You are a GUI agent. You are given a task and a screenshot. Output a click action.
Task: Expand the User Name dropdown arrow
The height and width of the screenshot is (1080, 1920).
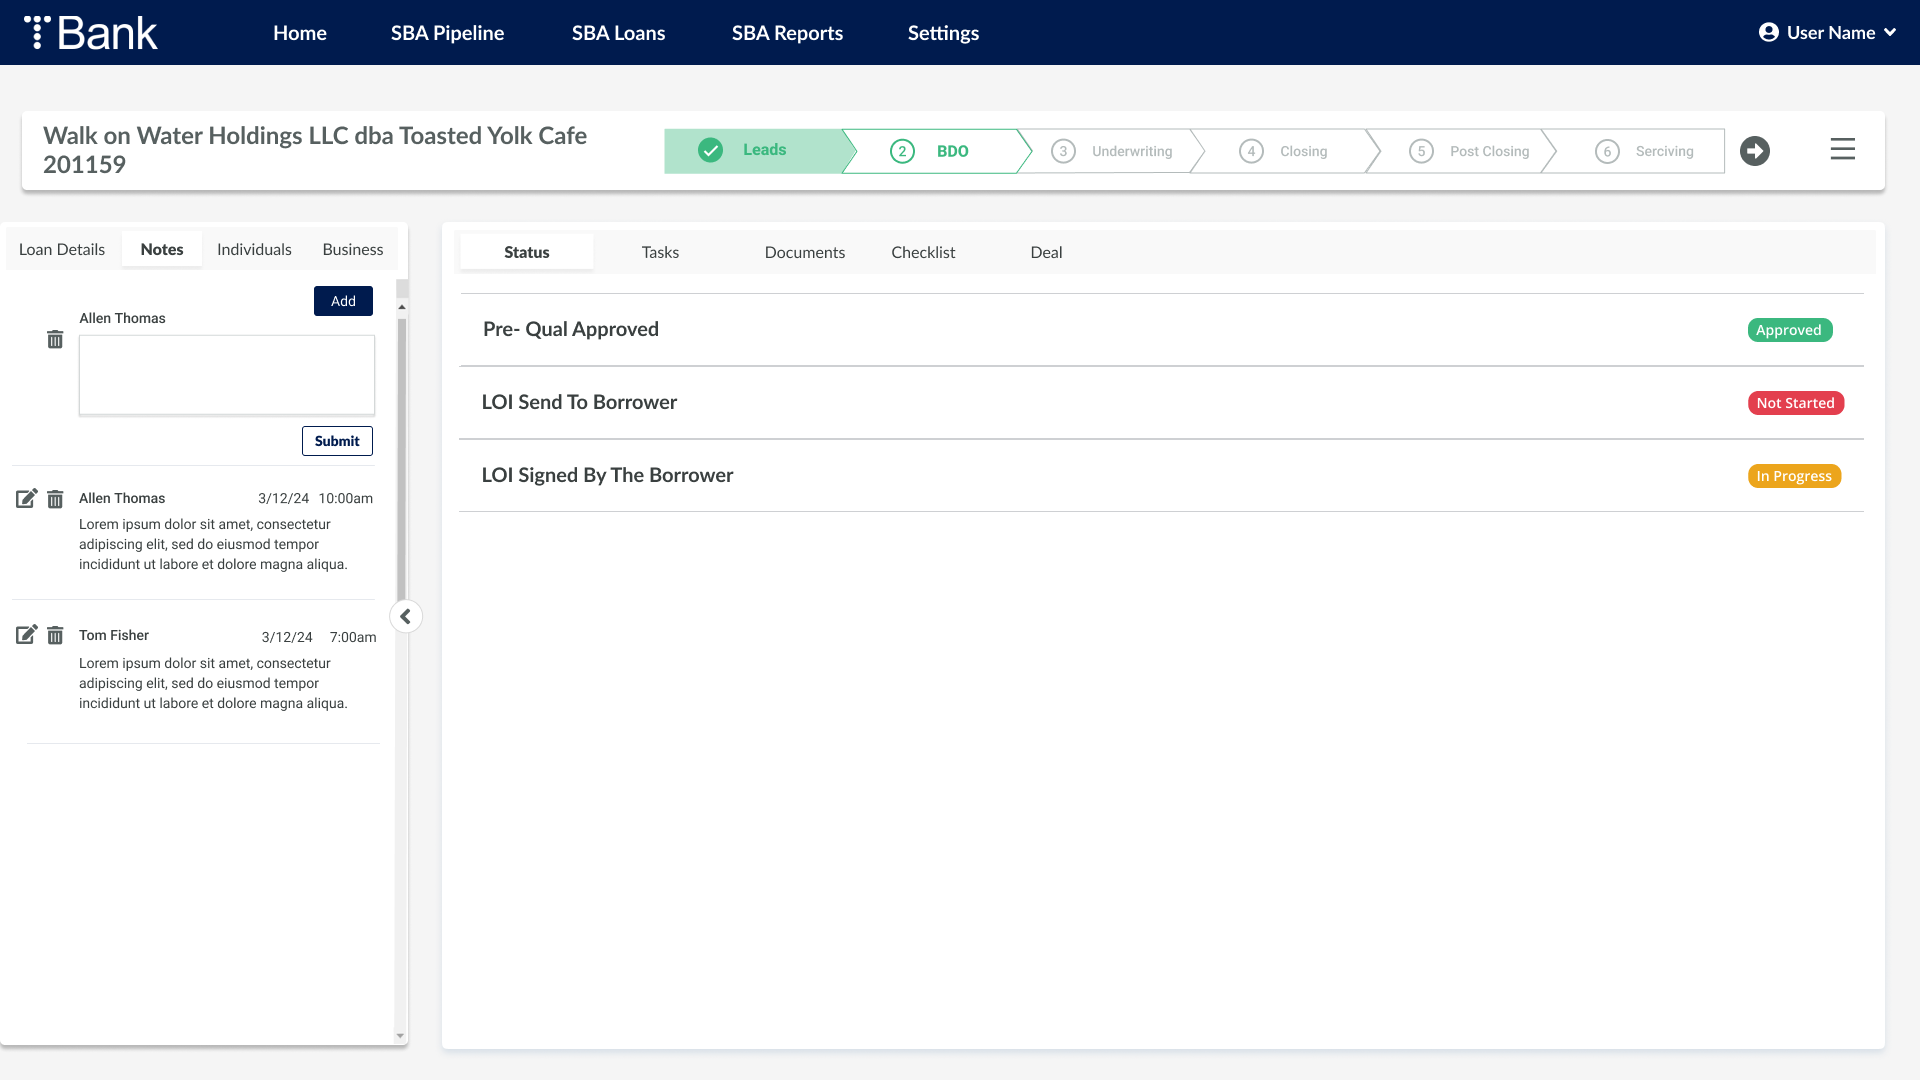click(x=1890, y=33)
